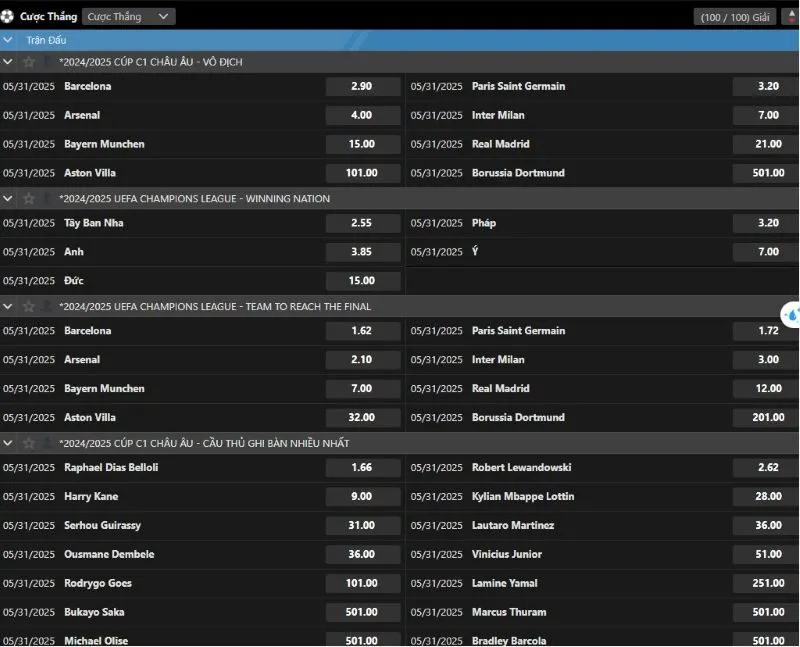Collapse the Trận Đấu header
Screen dimensions: 800x647
[x=9, y=40]
